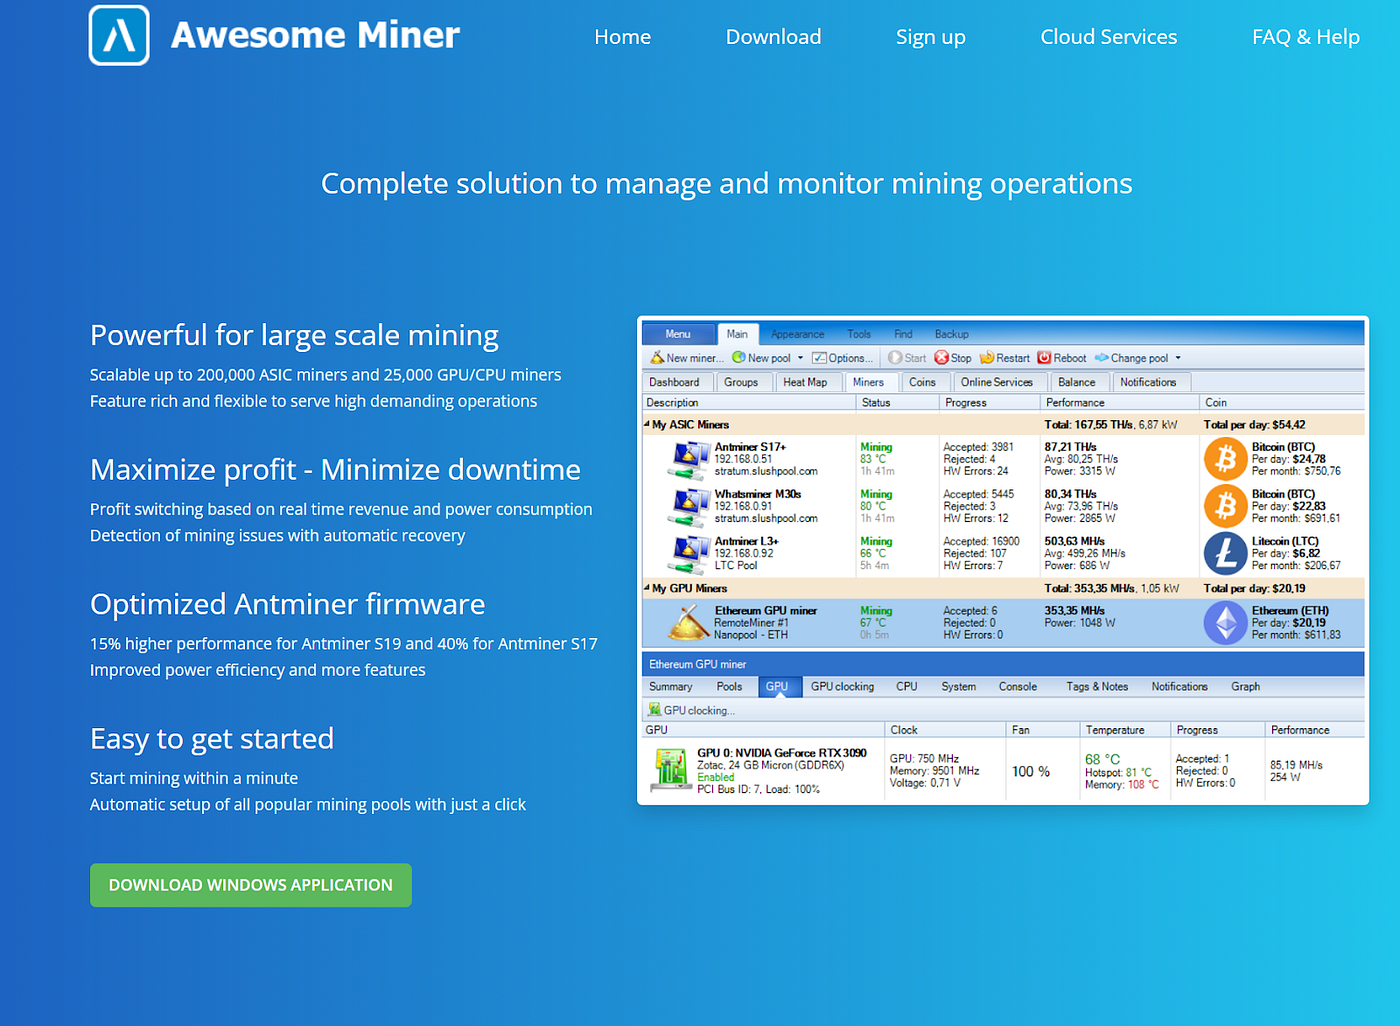Reboot the miner

pos(1062,357)
